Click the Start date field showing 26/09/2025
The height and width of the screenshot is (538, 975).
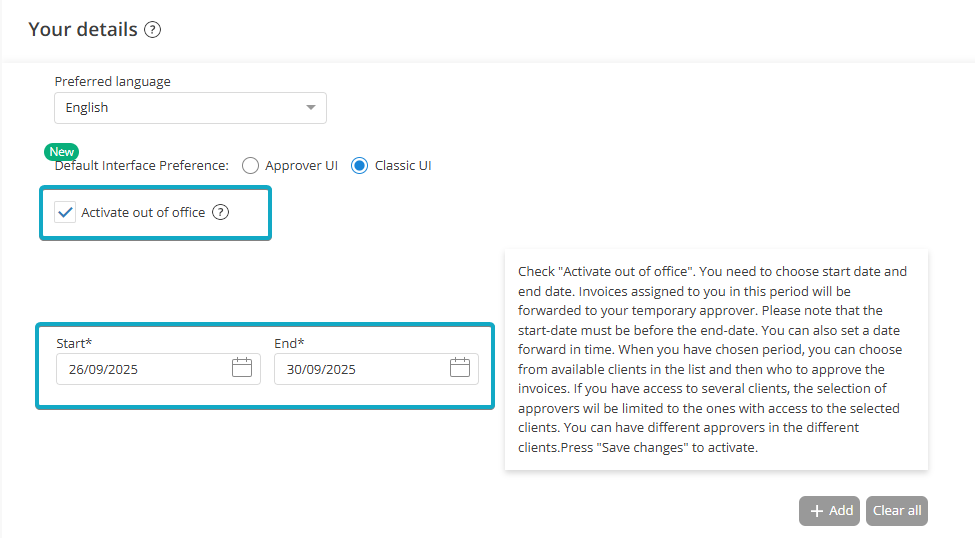tap(140, 369)
